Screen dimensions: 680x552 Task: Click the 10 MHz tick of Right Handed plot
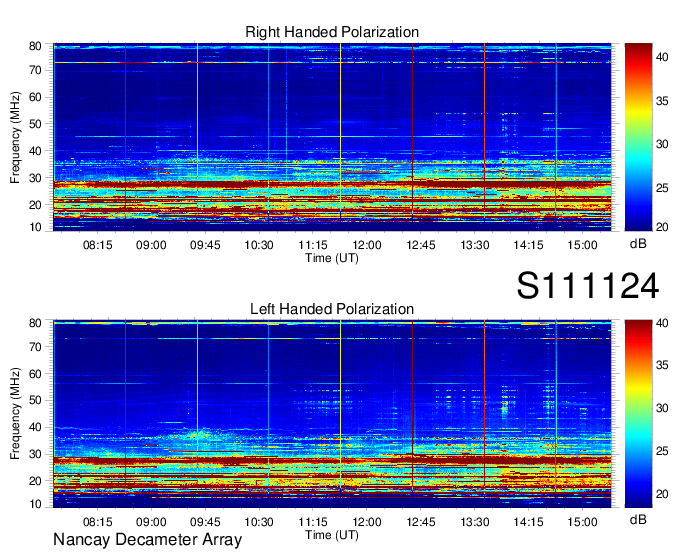click(x=35, y=227)
